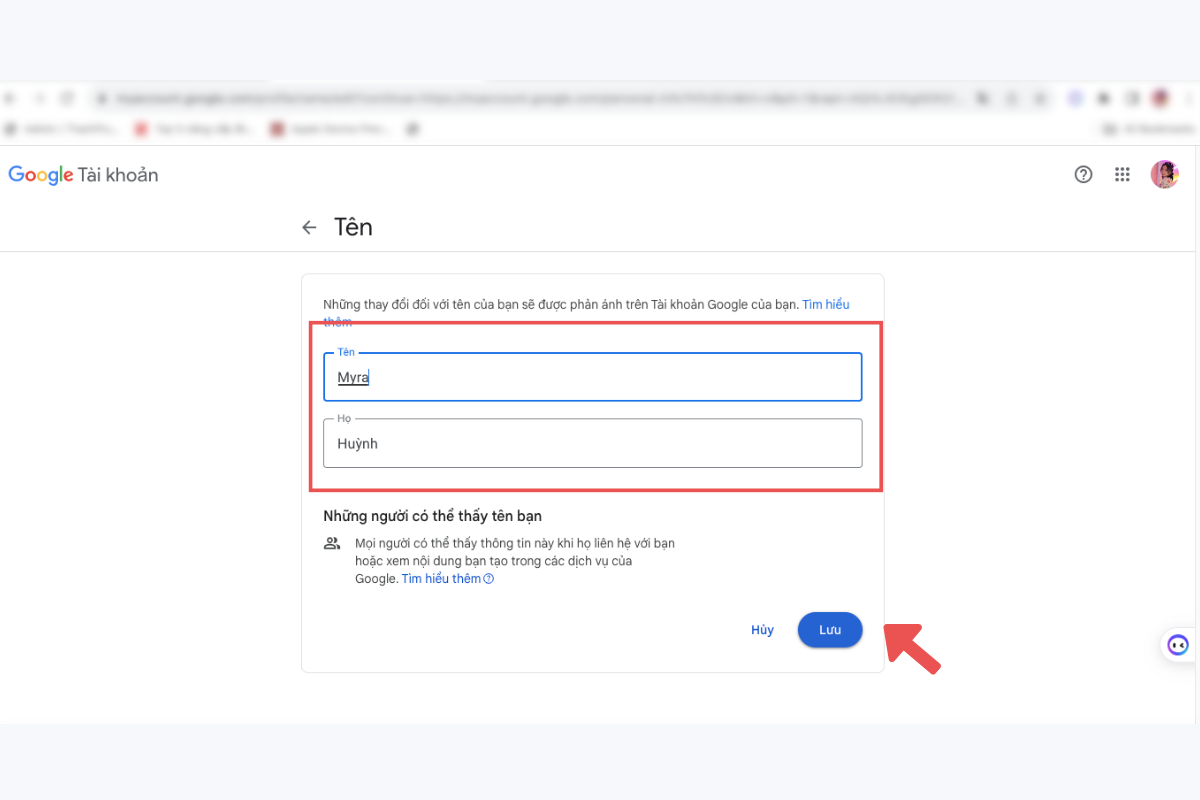The height and width of the screenshot is (800, 1200).
Task: Click the Họ field containing Huỳnh
Action: coord(592,443)
